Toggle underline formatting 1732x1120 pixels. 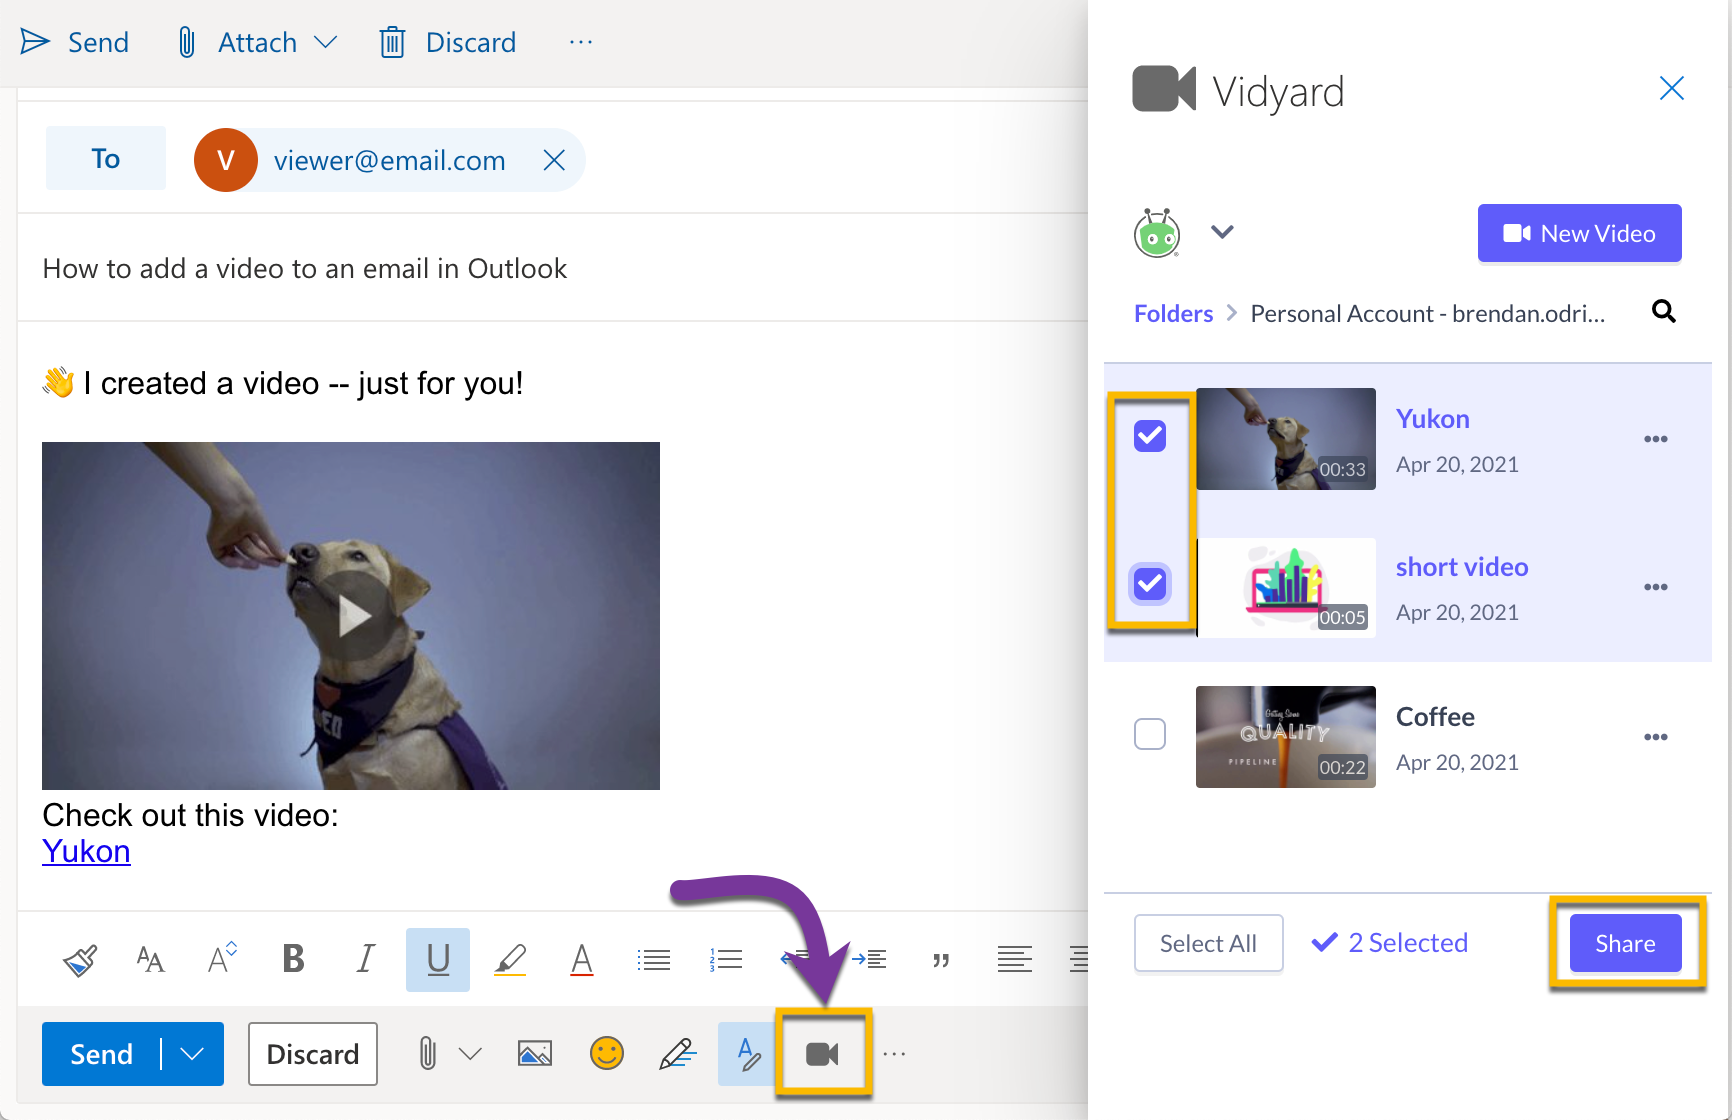click(x=438, y=960)
